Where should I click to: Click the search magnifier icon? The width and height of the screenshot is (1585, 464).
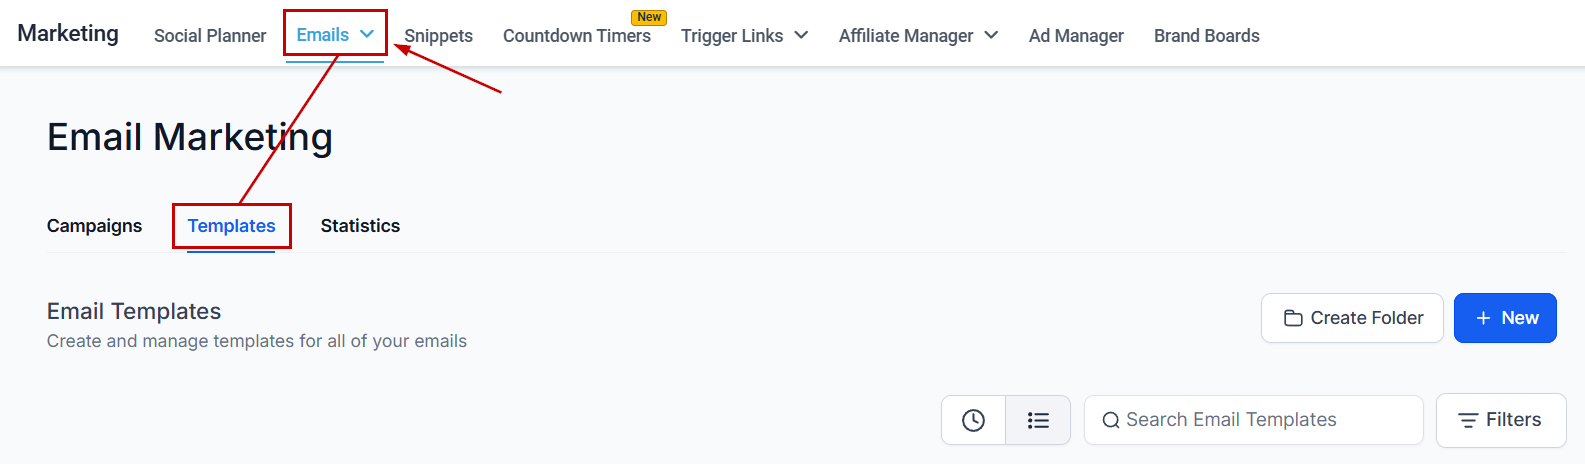point(1110,421)
